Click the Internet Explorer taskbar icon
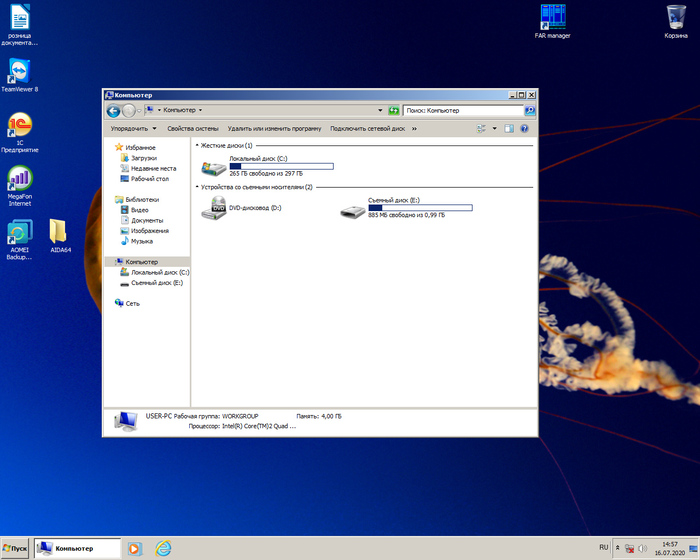This screenshot has height=560, width=700. point(163,548)
